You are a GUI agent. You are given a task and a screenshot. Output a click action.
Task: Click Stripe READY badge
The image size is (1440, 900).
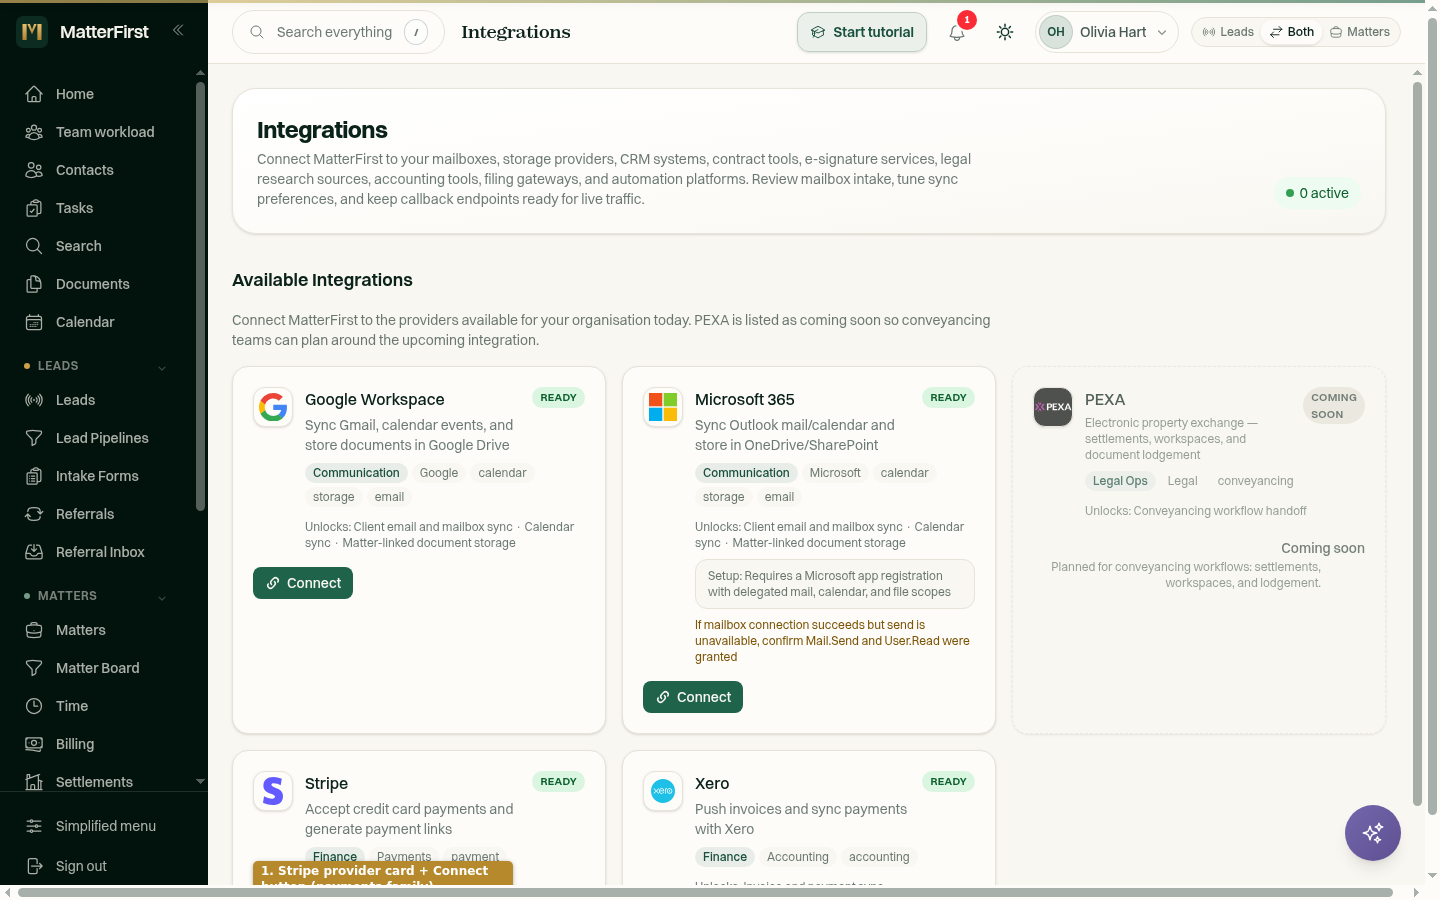(558, 782)
